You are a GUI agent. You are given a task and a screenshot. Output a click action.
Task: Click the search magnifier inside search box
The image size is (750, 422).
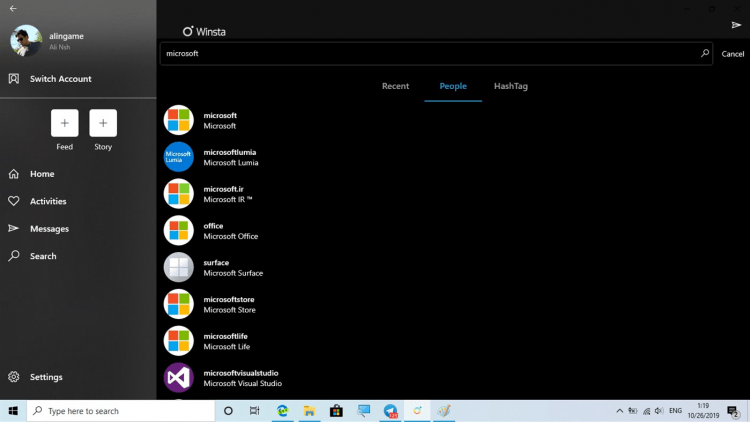[x=705, y=53]
